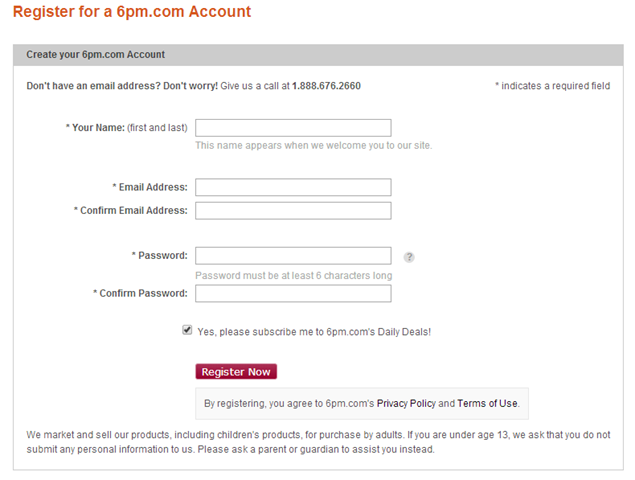This screenshot has width=635, height=480.
Task: Click the 'Register for a 6pm.com Account' heading
Action: pyautogui.click(x=132, y=11)
